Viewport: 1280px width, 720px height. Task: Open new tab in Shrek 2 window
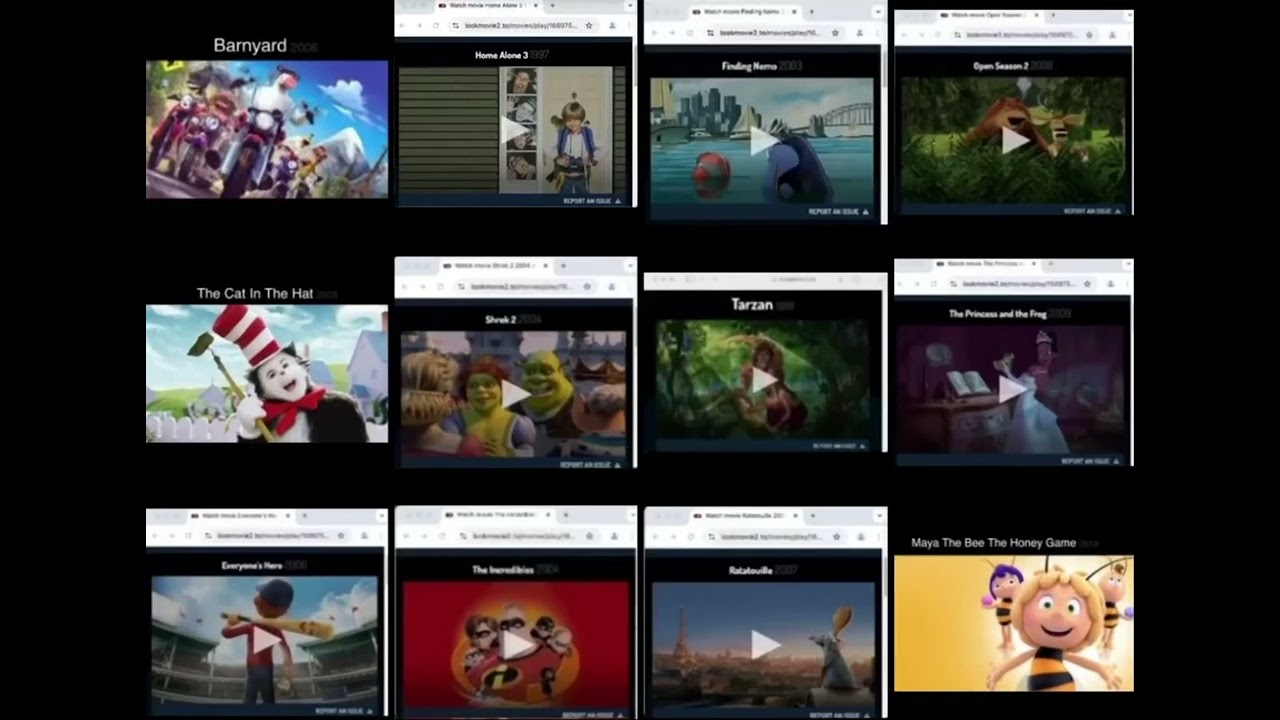click(562, 266)
